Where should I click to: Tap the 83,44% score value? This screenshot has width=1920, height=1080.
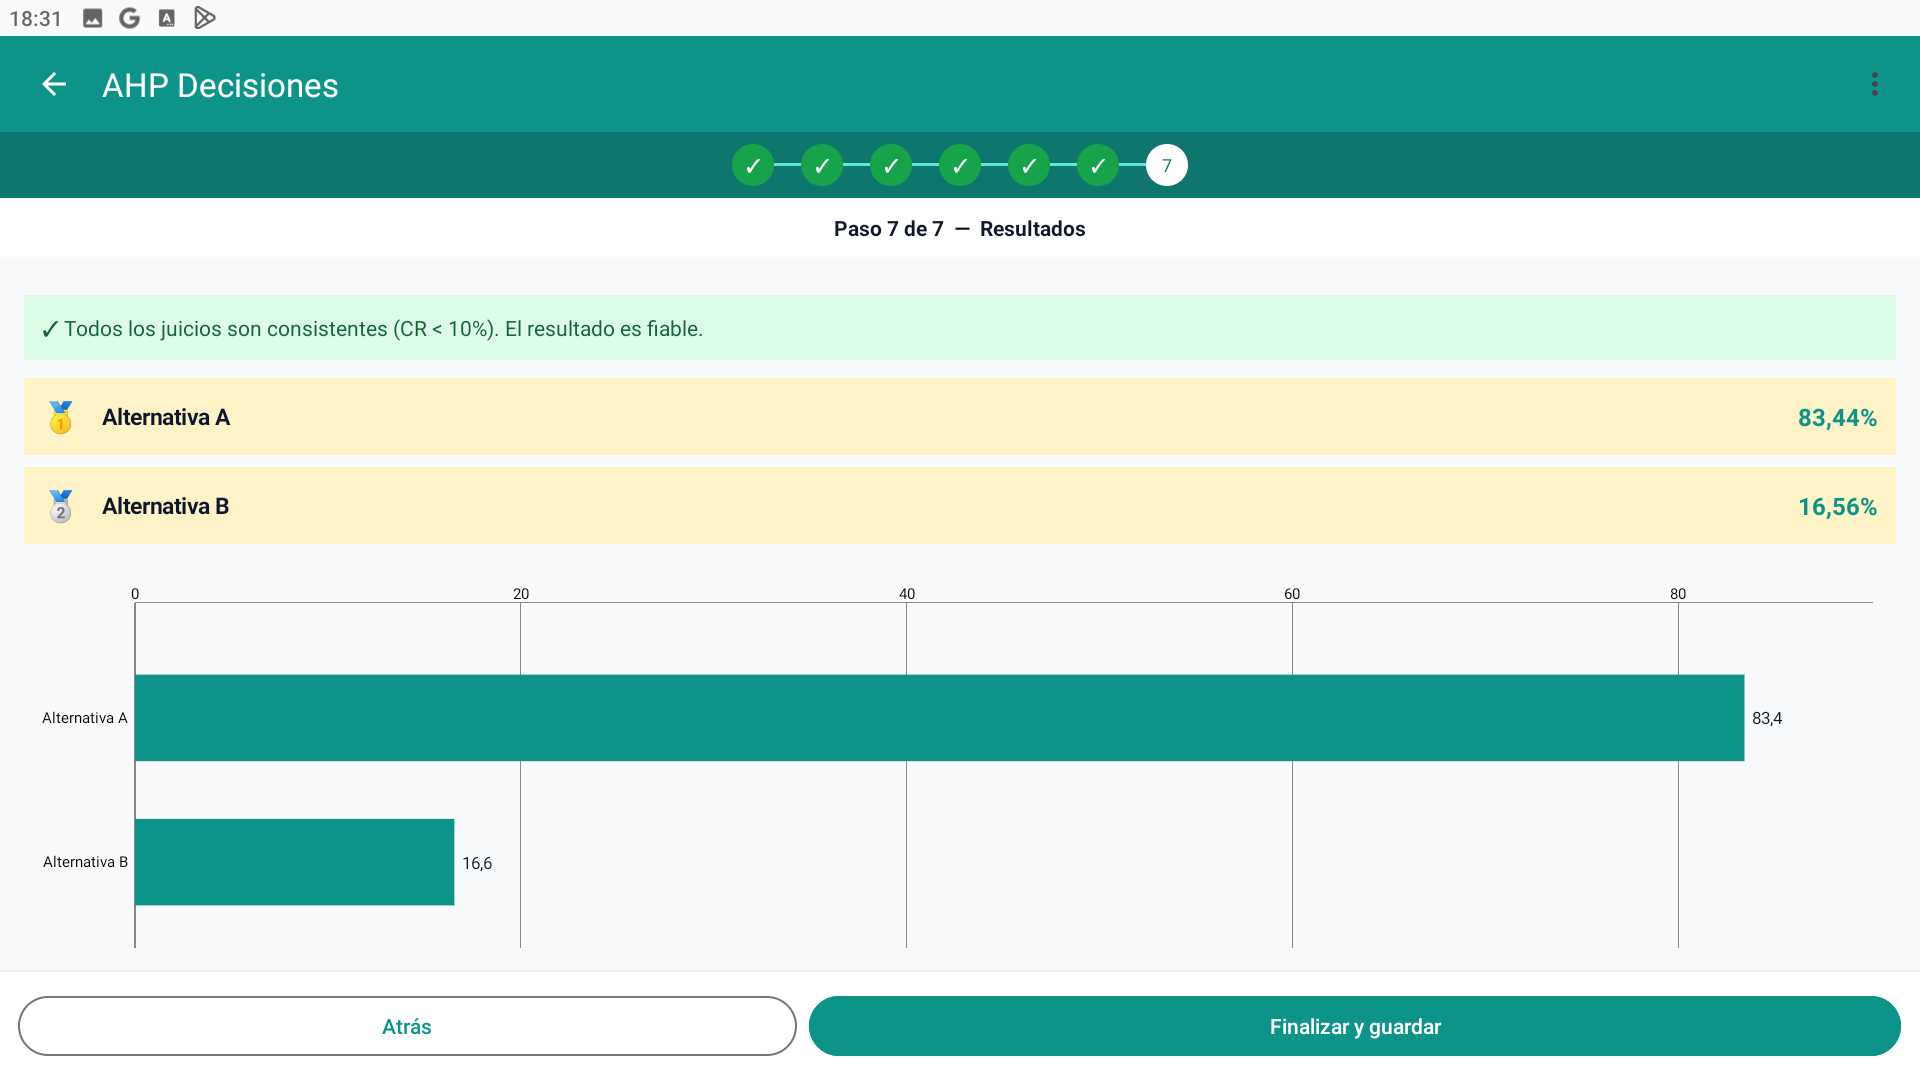point(1837,418)
